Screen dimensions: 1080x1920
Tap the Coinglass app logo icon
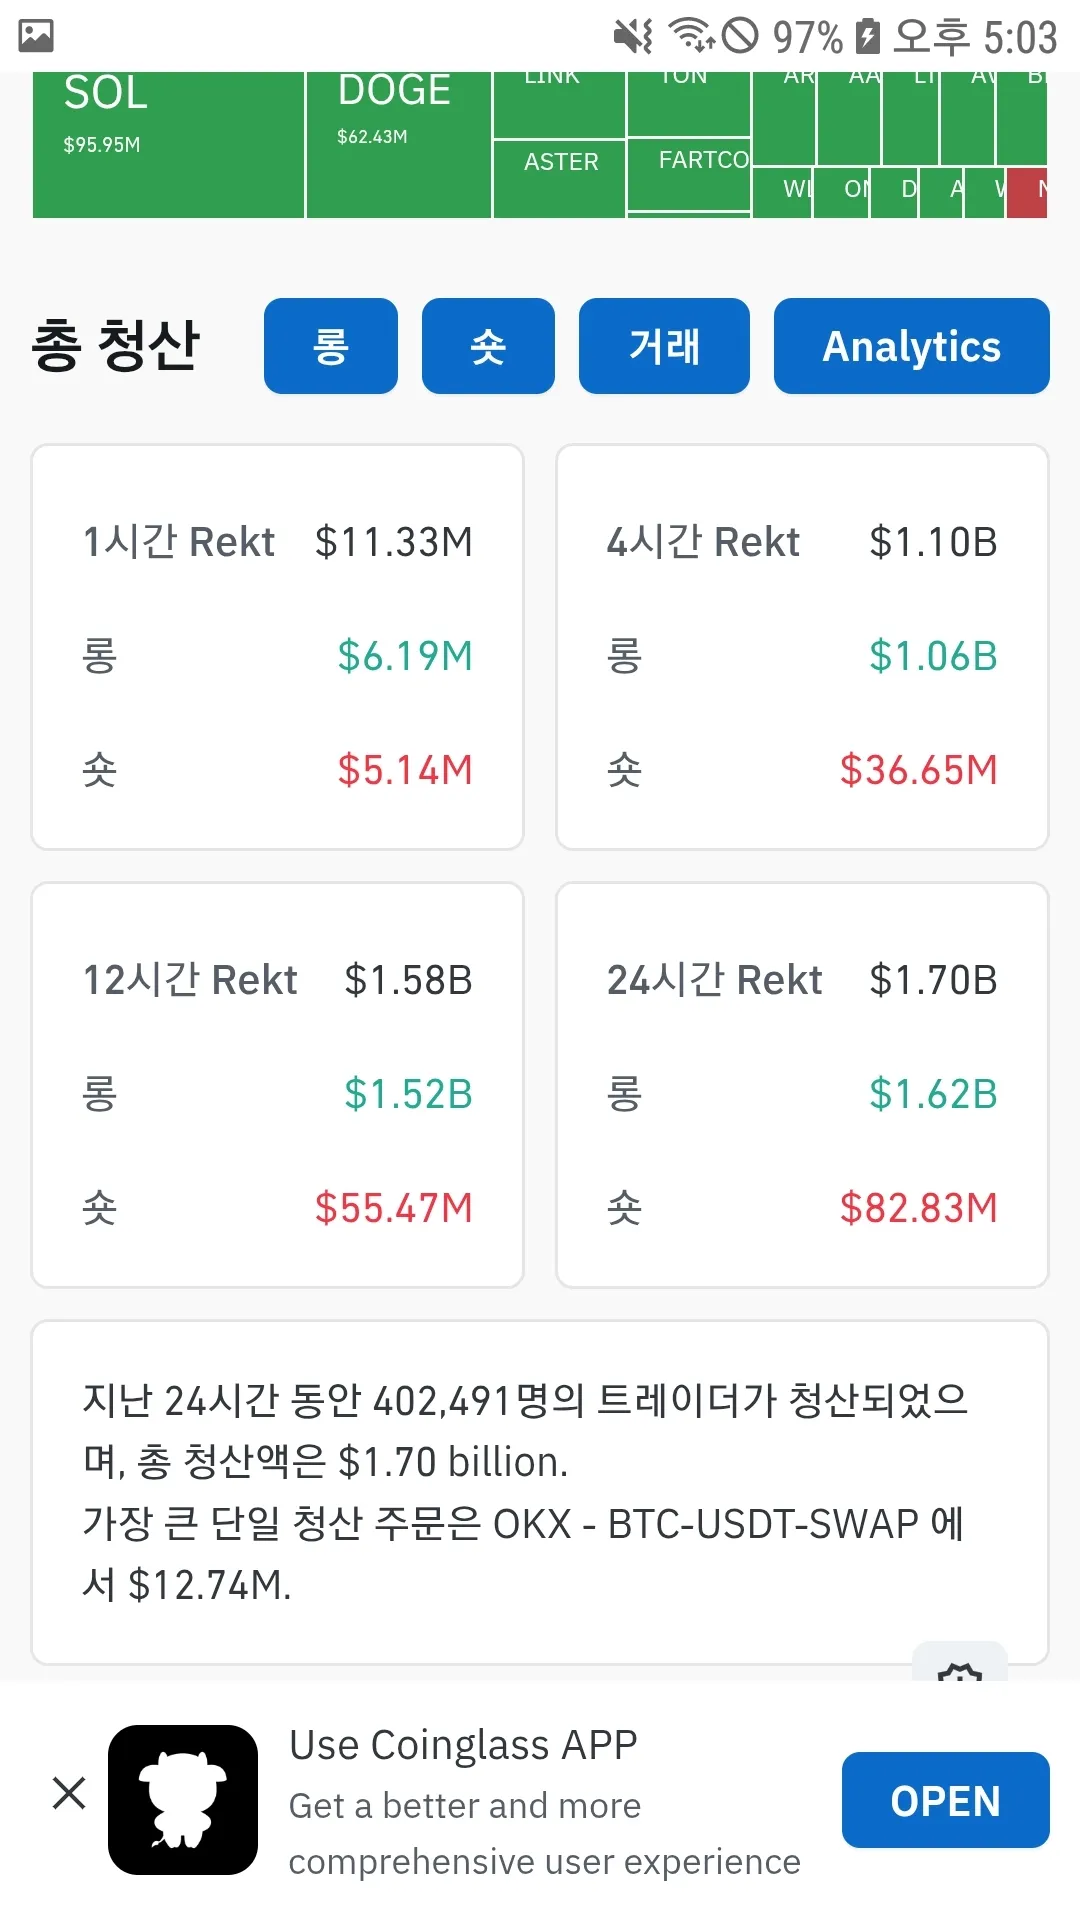coord(183,1799)
